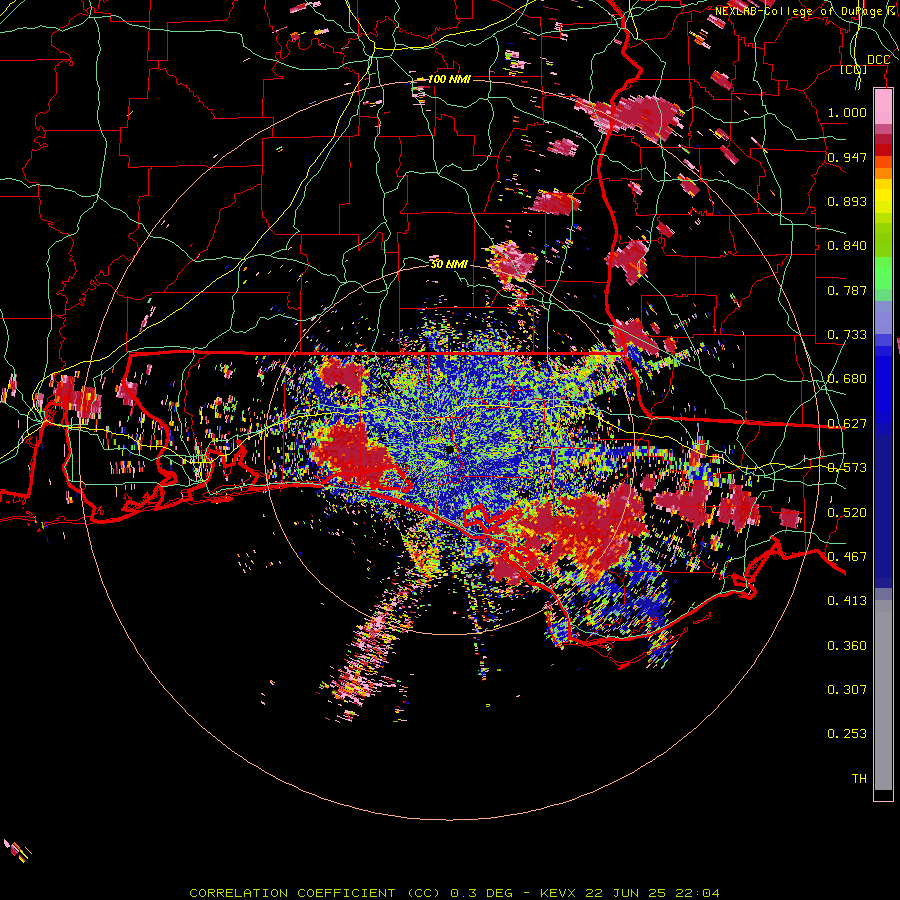The width and height of the screenshot is (900, 900).
Task: Click the black radar site marker at ring center
Action: coord(449,449)
